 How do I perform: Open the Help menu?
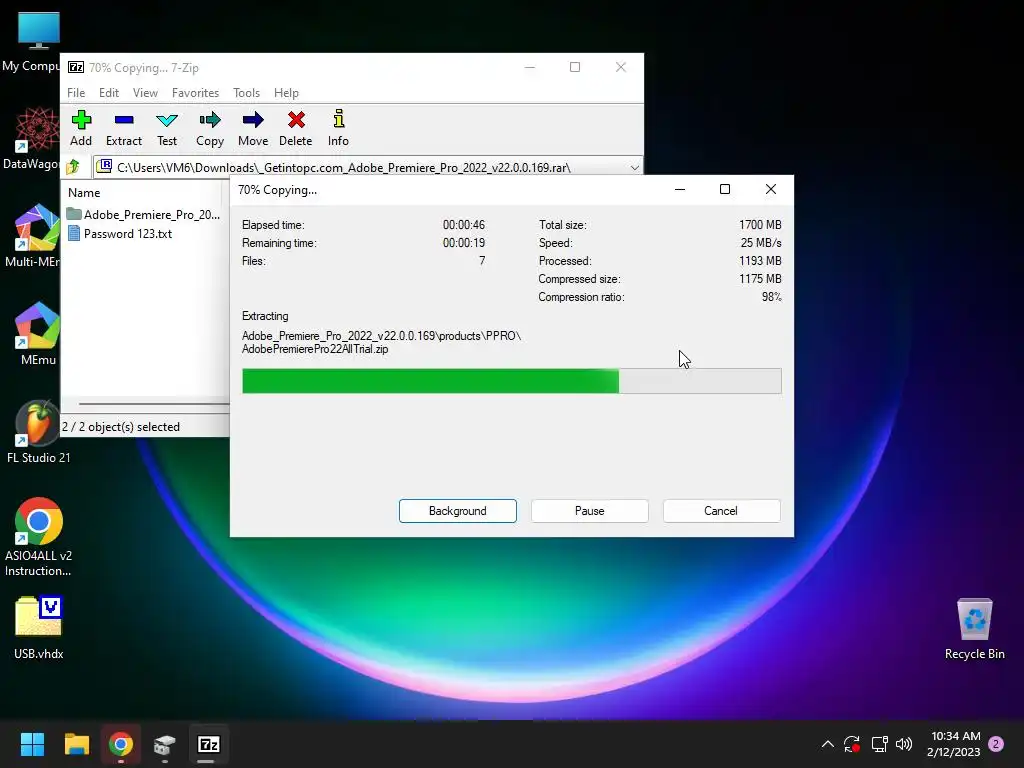coord(286,93)
